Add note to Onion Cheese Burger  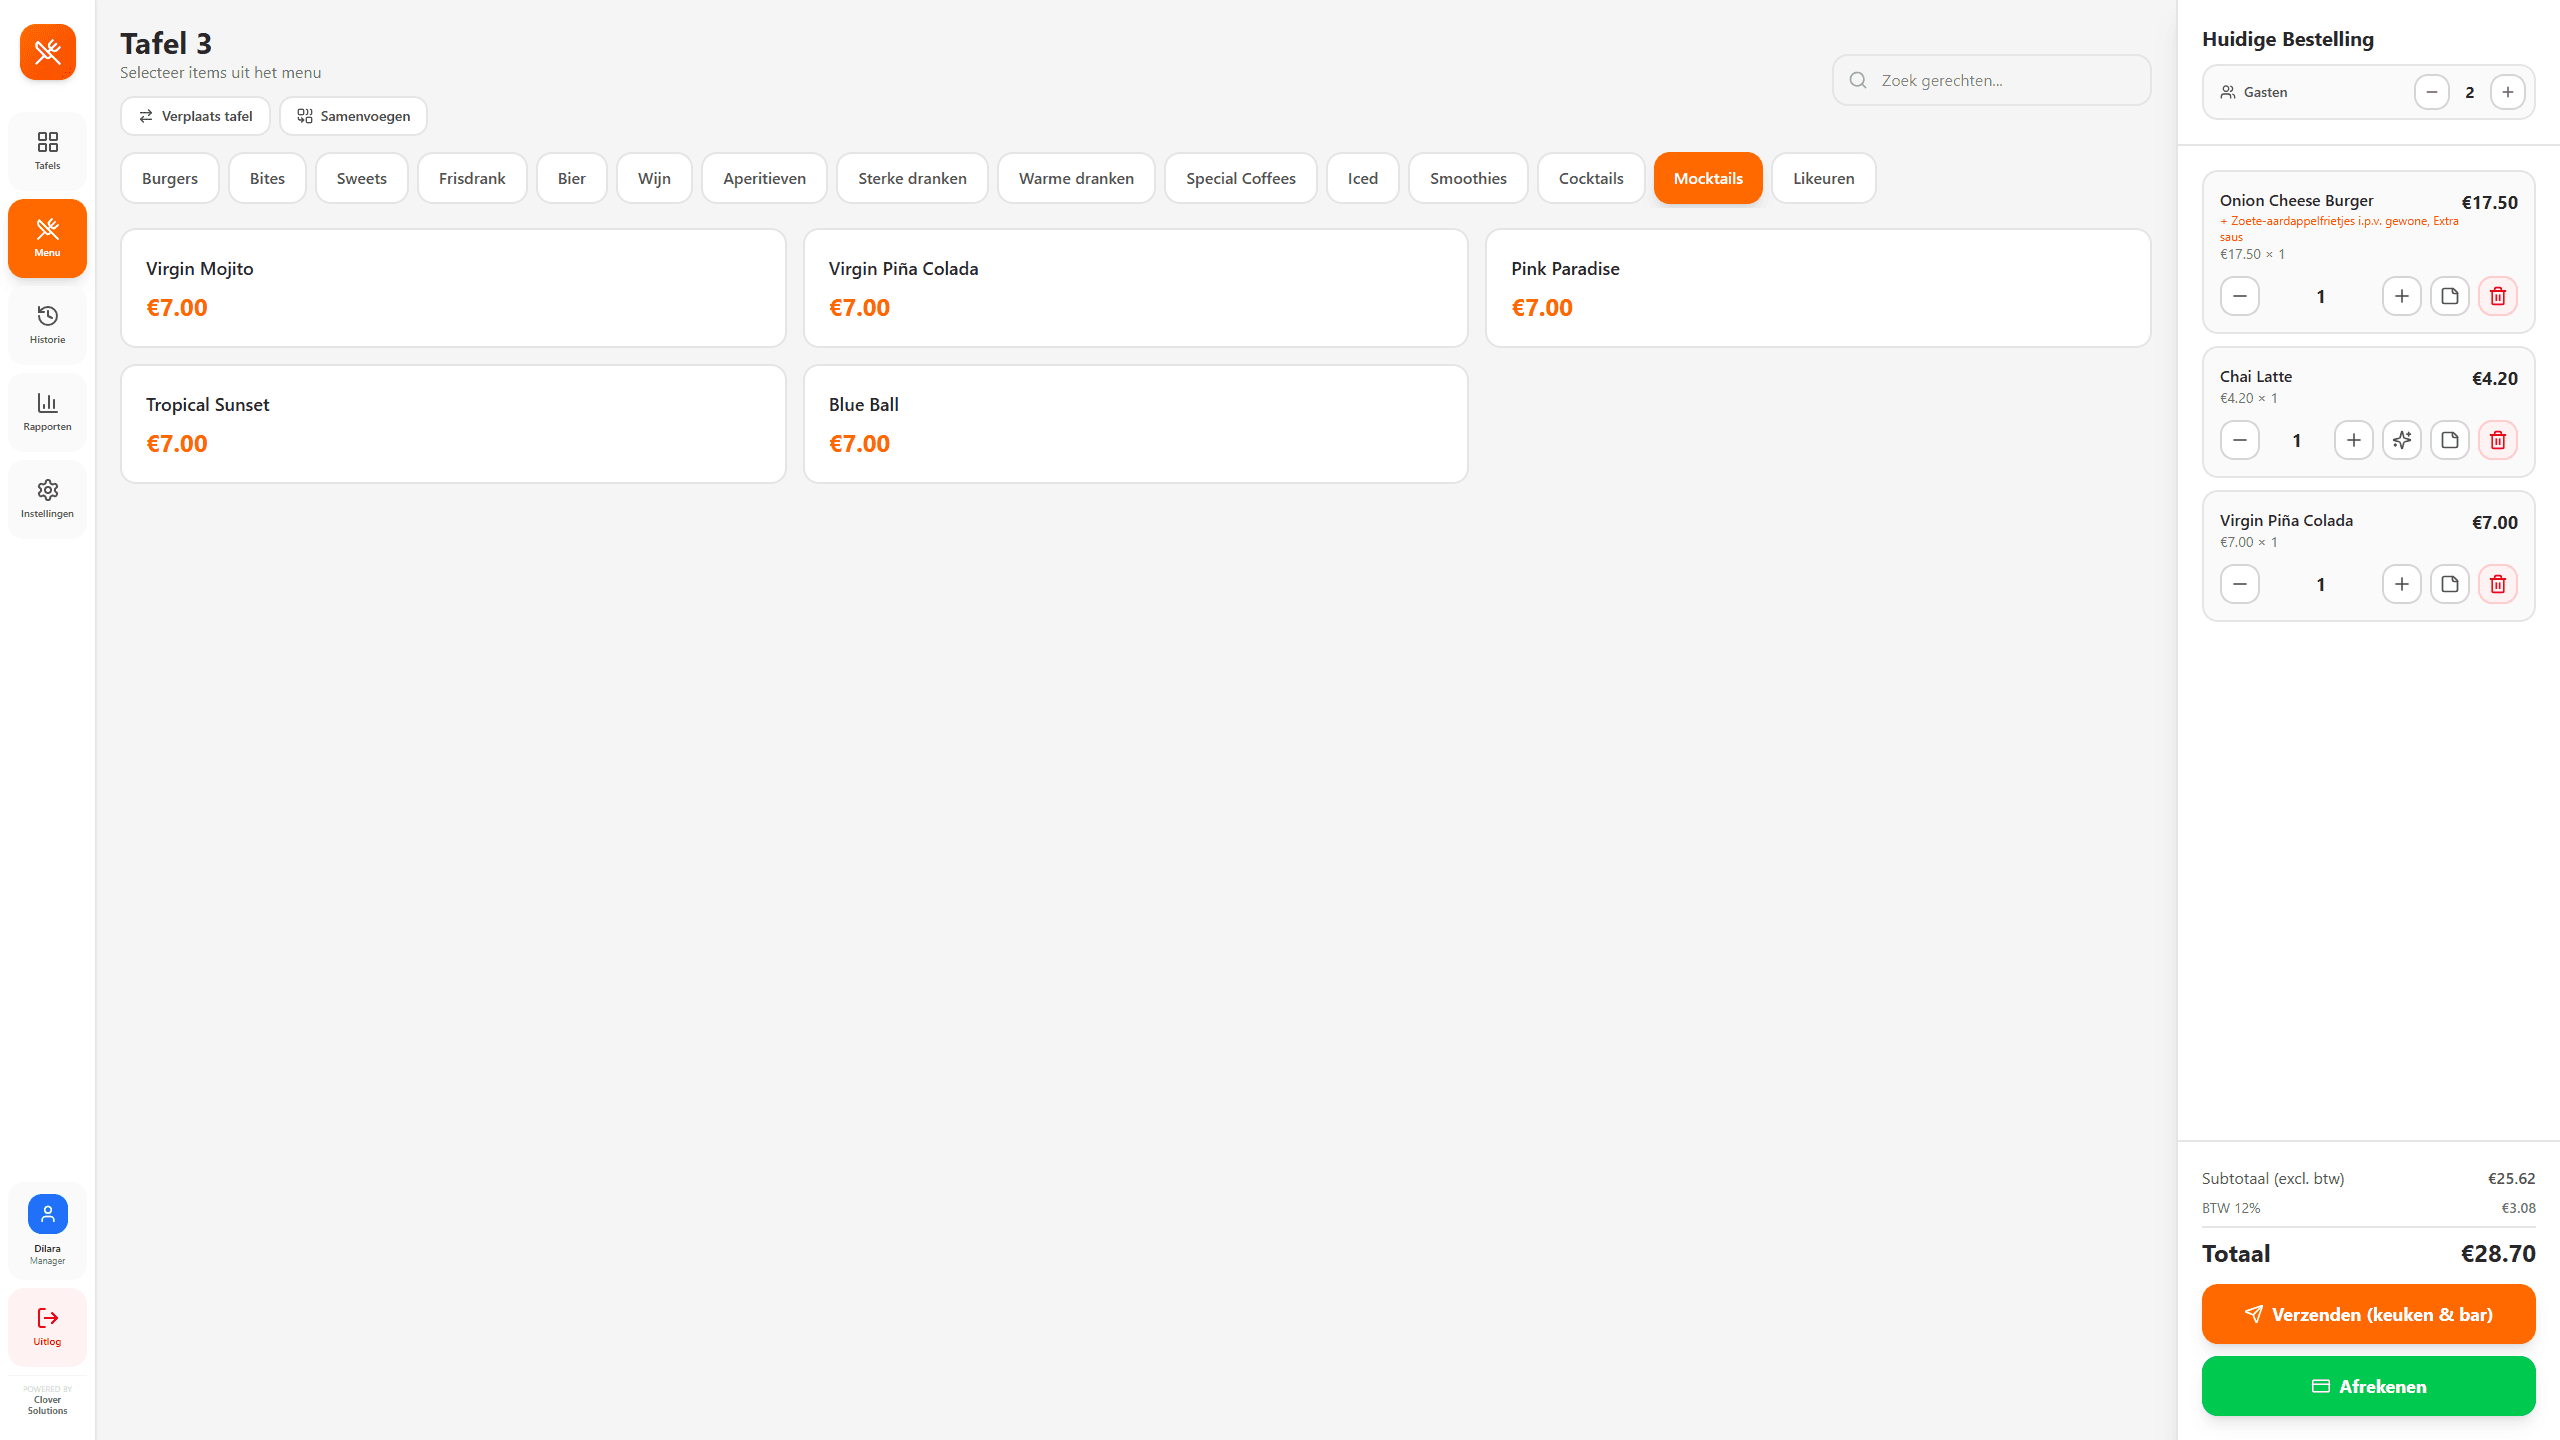2449,296
